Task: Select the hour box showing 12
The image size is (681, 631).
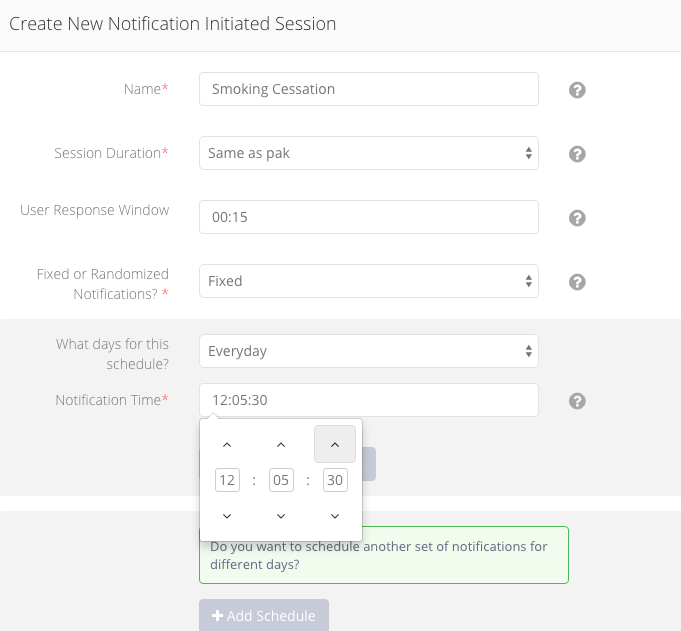Action: pyautogui.click(x=227, y=480)
